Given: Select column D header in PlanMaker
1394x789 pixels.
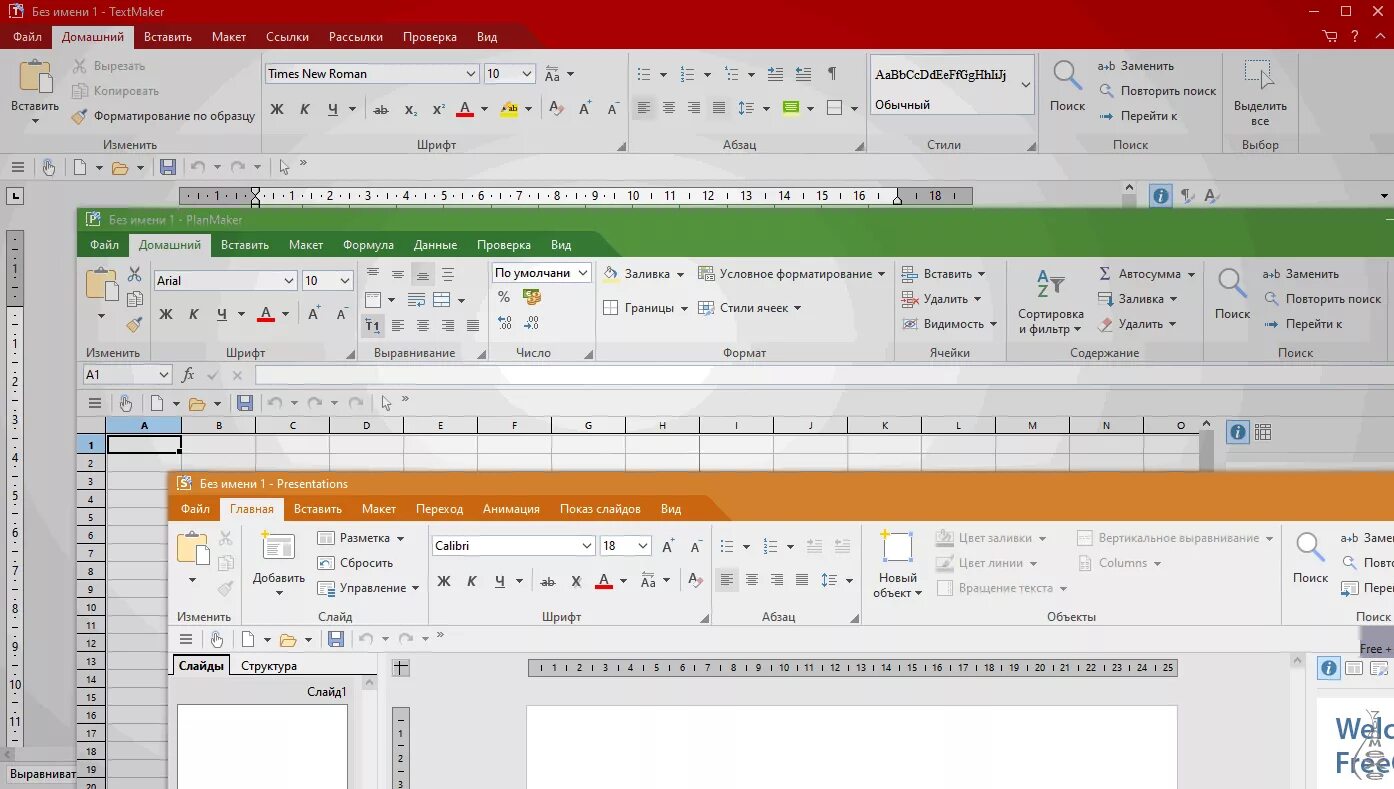Looking at the screenshot, I should [367, 426].
